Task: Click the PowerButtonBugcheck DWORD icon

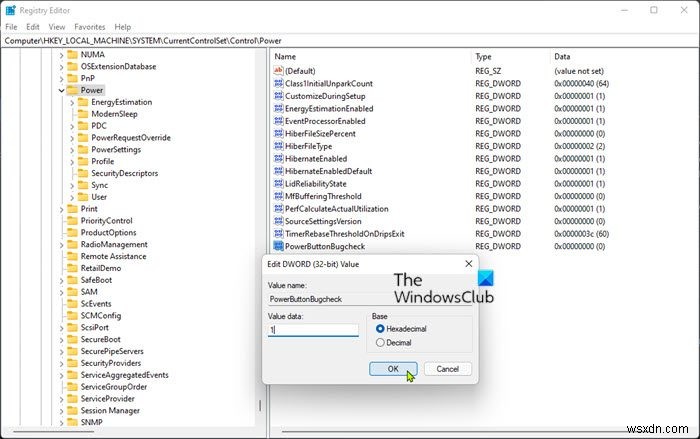Action: pyautogui.click(x=278, y=246)
